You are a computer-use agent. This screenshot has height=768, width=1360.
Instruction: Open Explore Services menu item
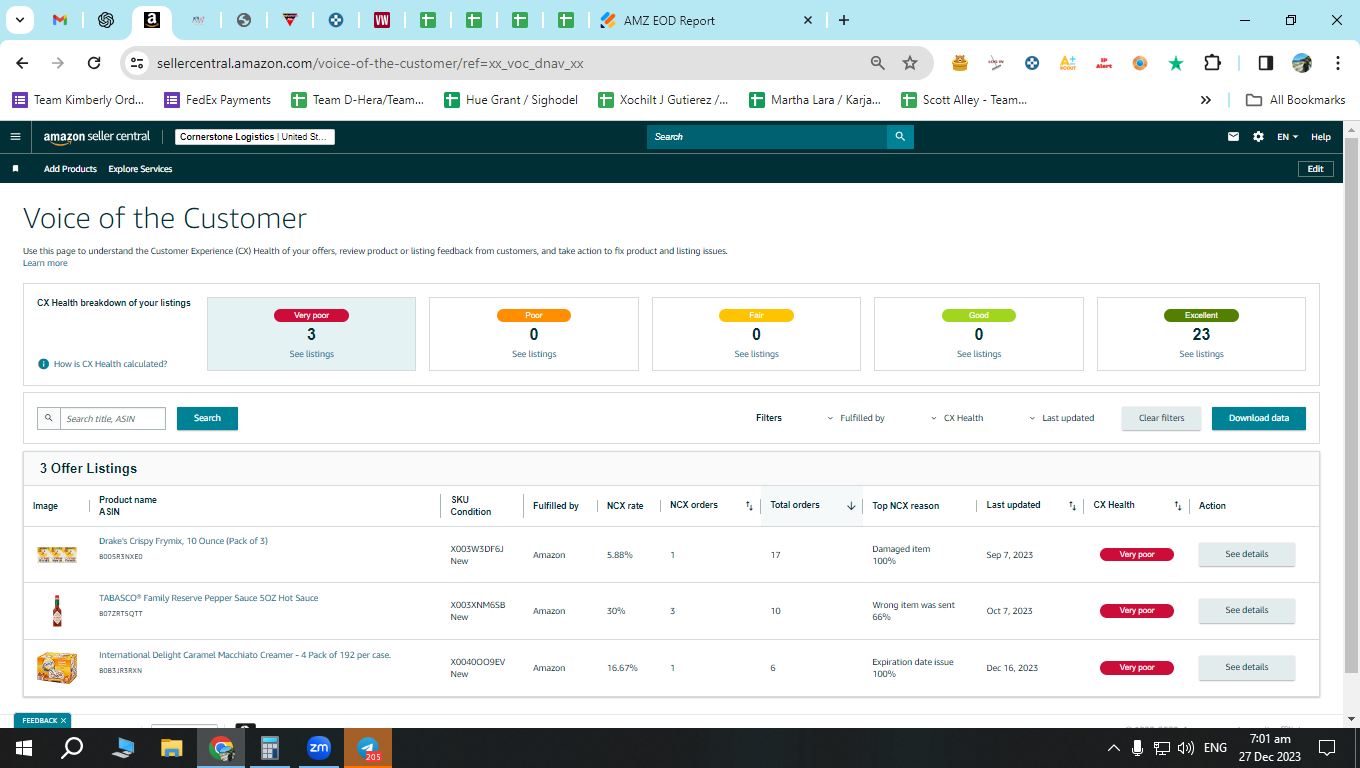point(140,169)
